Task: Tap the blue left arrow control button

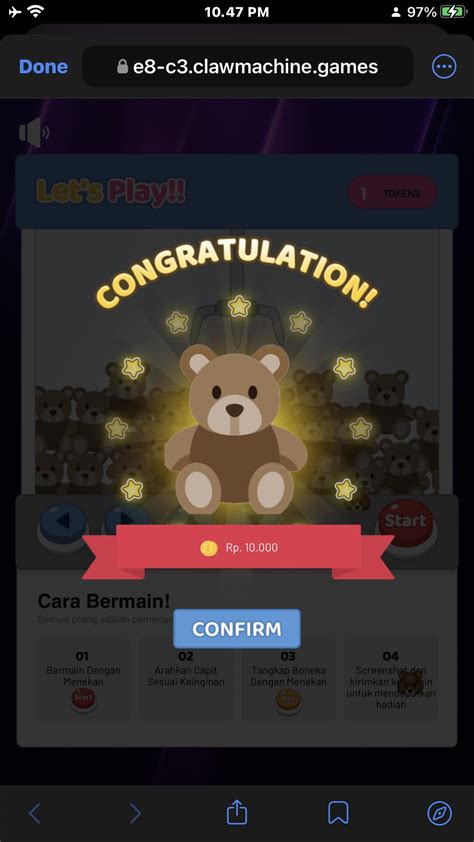Action: pos(63,524)
